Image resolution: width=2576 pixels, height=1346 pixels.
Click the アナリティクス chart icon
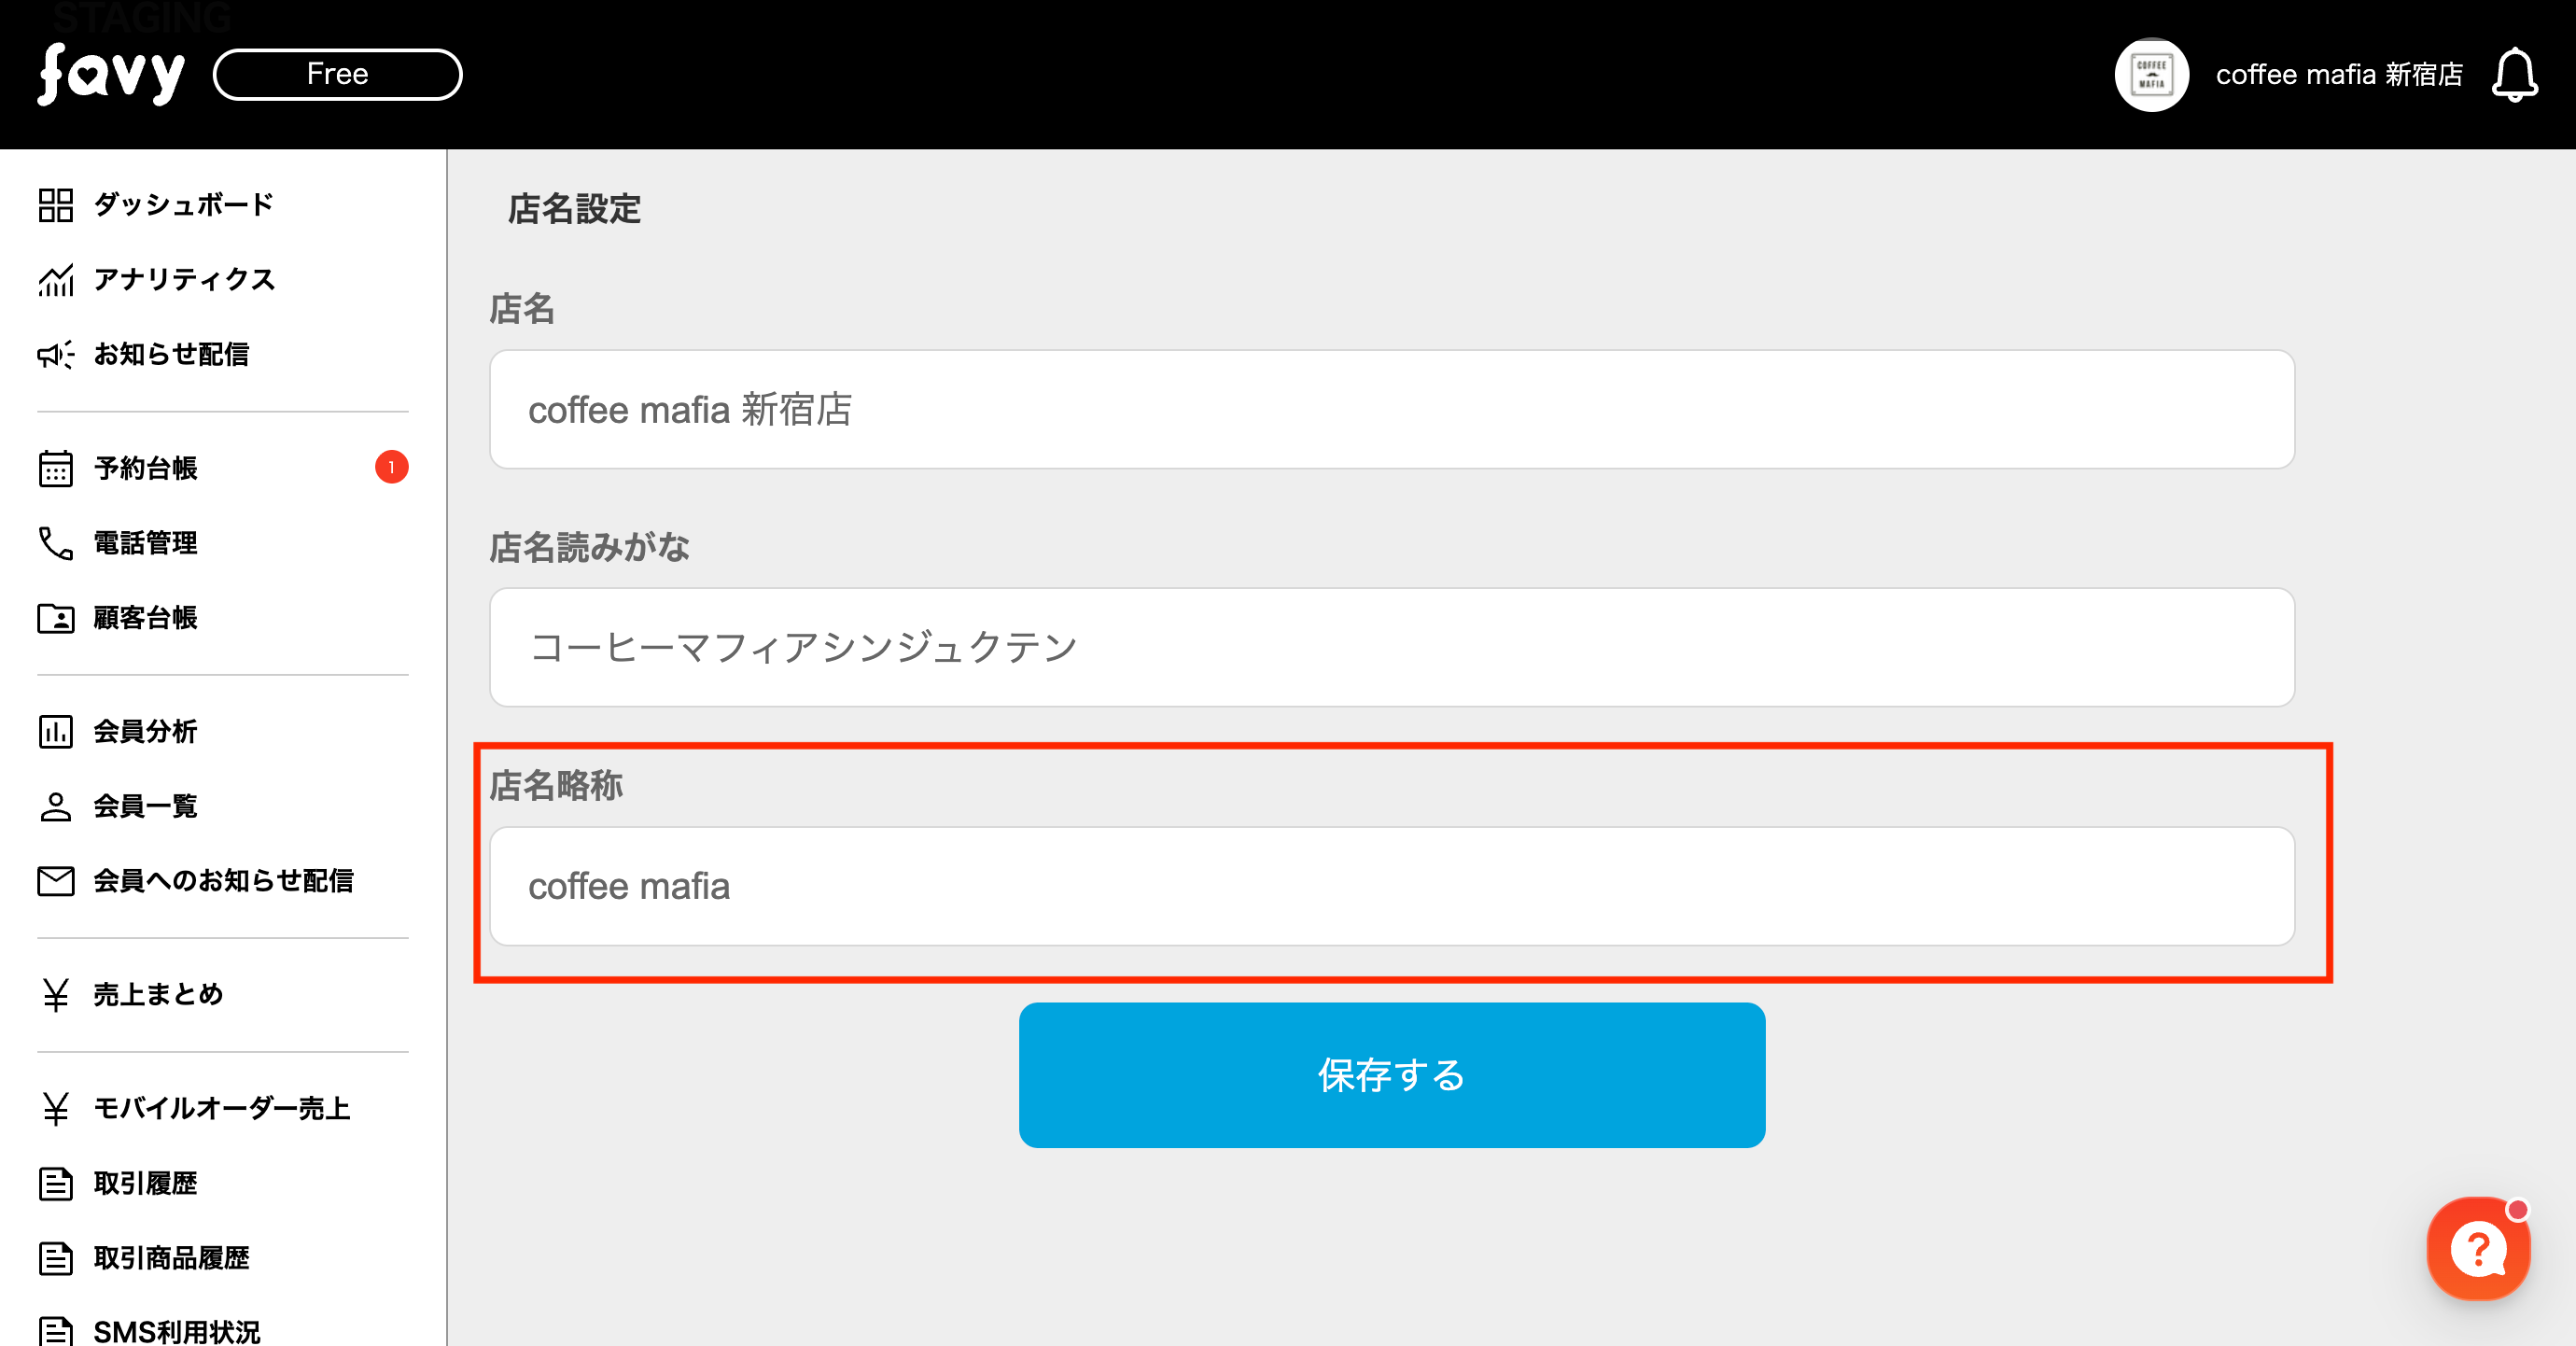point(56,280)
